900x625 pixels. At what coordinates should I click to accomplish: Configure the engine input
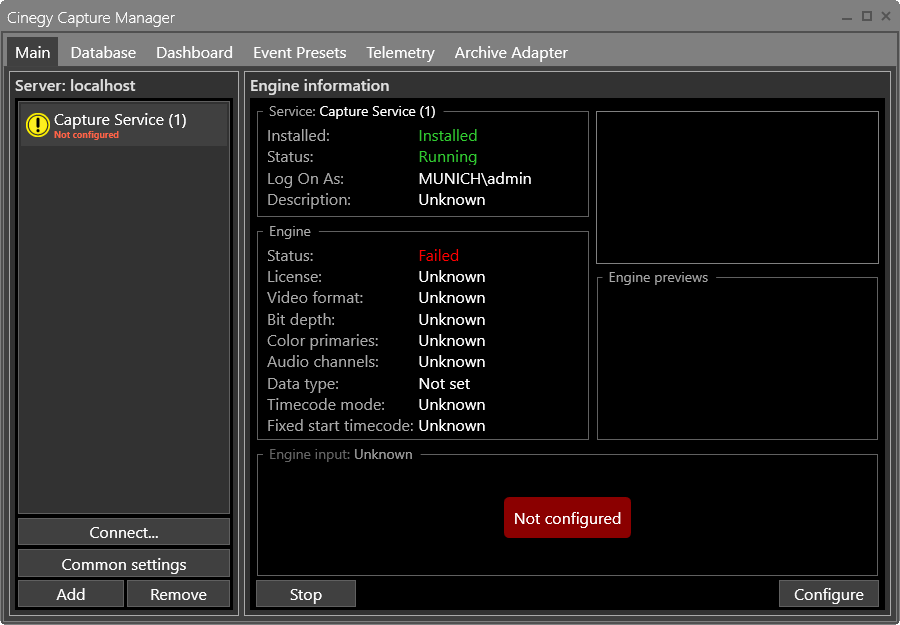click(829, 593)
